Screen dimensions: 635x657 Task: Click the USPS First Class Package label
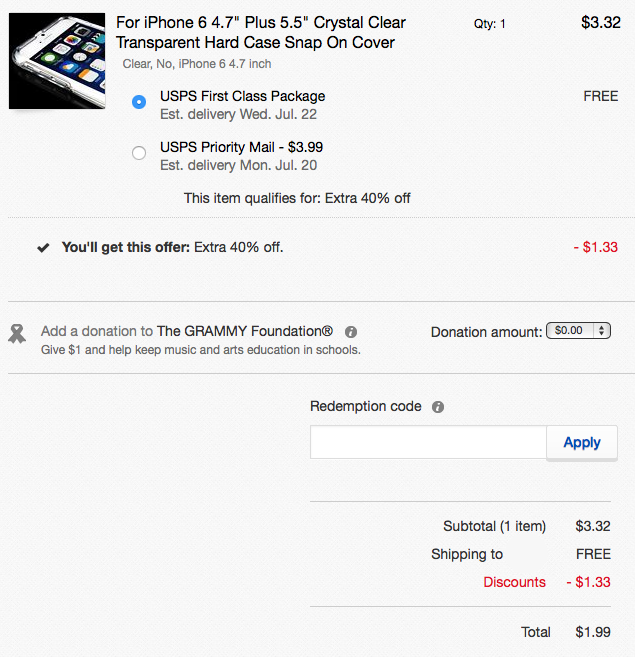[x=243, y=96]
